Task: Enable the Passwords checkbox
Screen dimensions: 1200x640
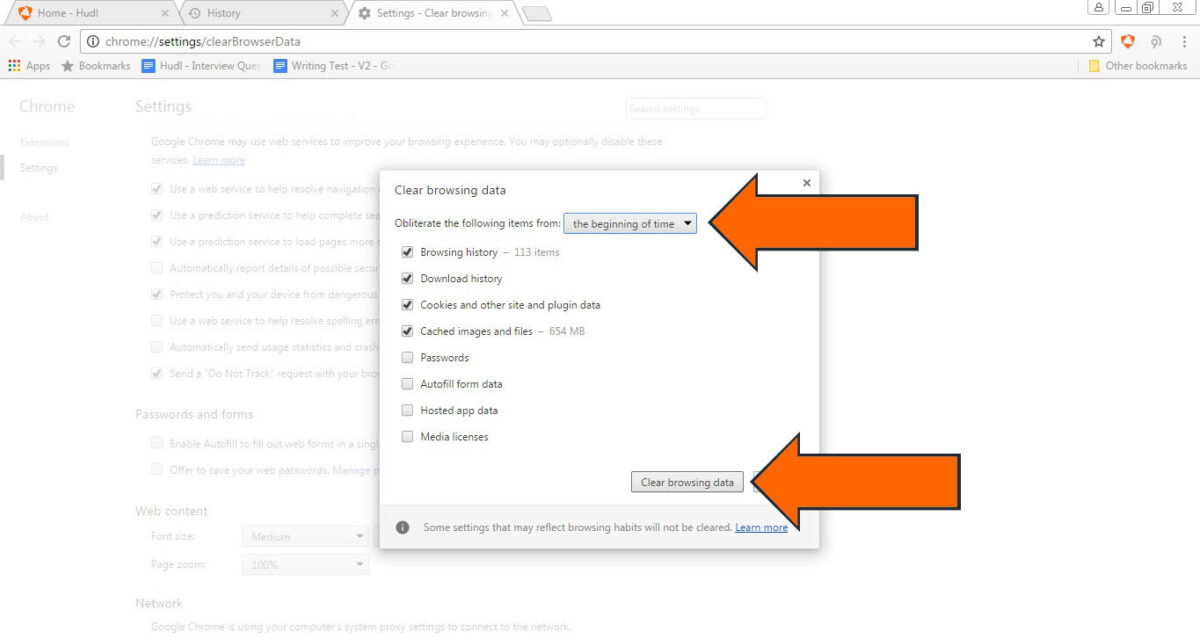Action: (x=407, y=358)
